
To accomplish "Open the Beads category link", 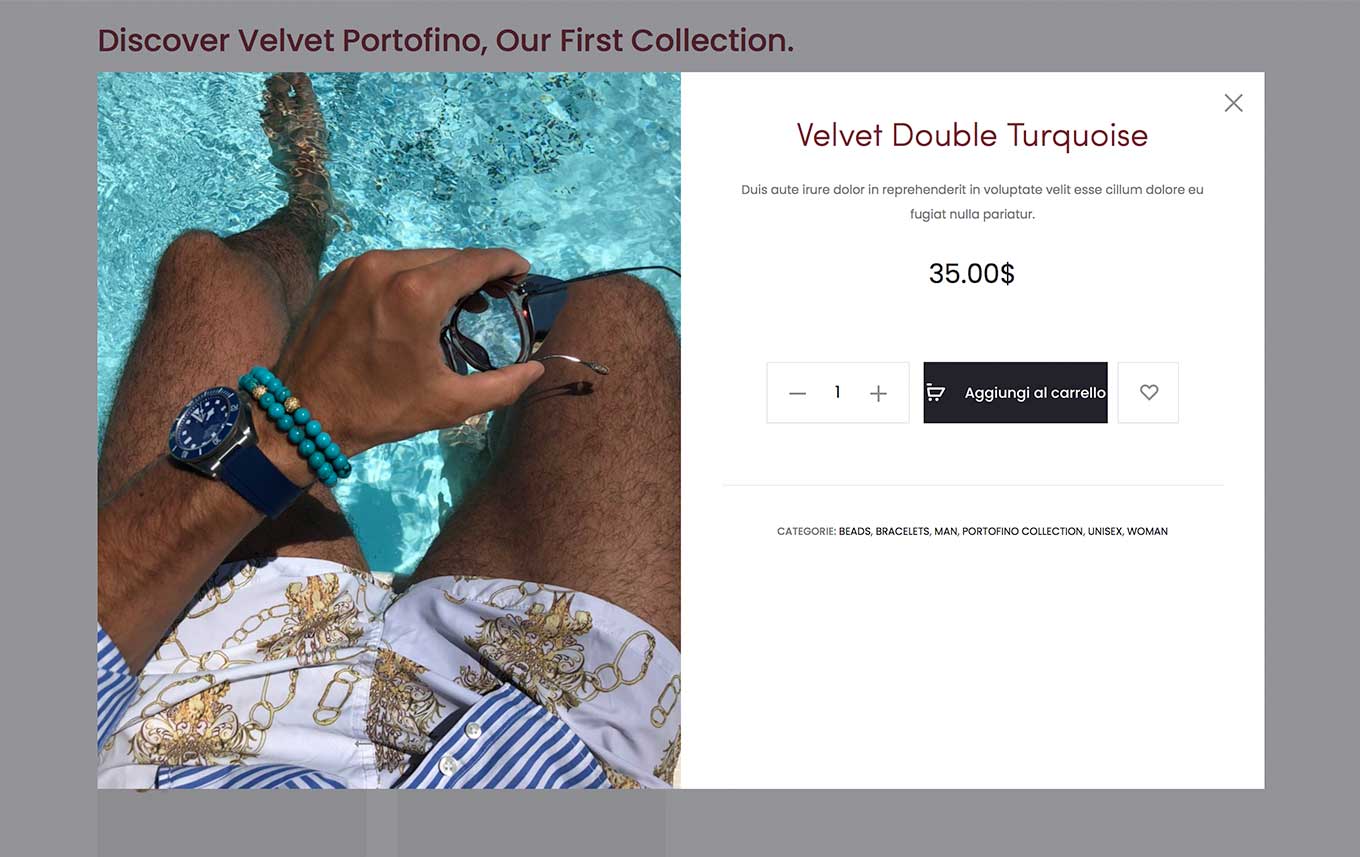I will [x=854, y=531].
